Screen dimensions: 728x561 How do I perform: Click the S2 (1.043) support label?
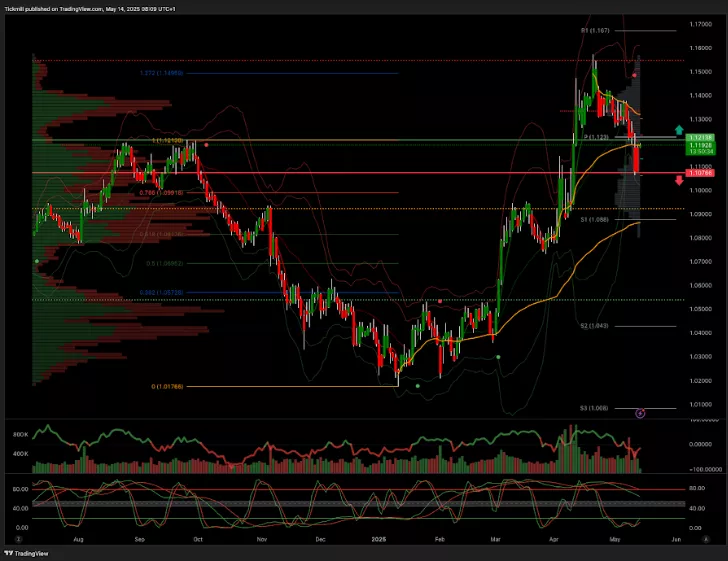click(595, 326)
